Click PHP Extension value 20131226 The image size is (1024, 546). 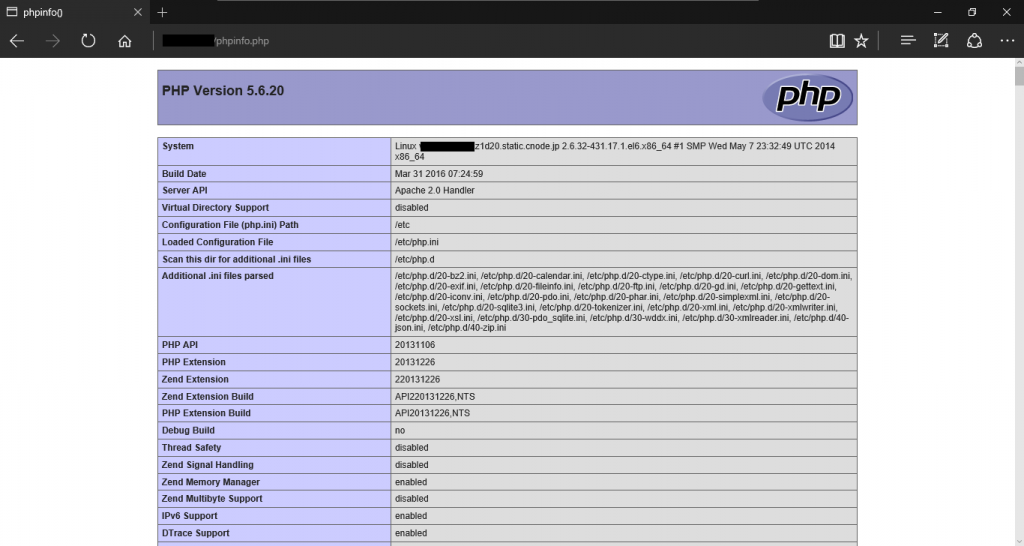tap(415, 362)
